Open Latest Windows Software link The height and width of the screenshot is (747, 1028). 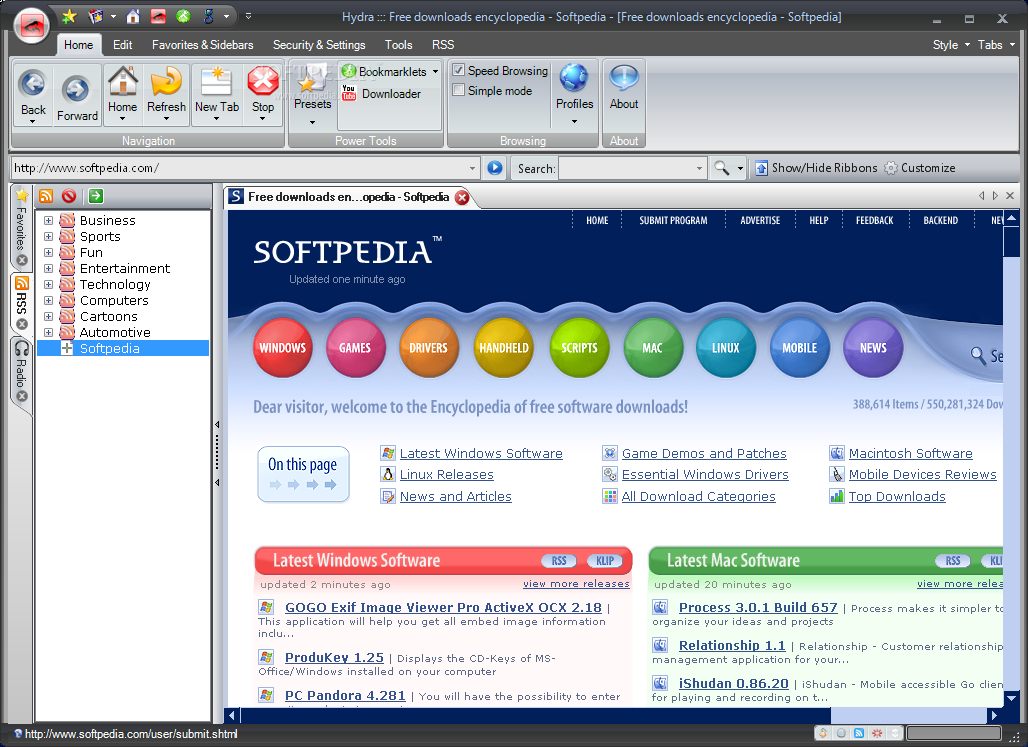pyautogui.click(x=481, y=453)
